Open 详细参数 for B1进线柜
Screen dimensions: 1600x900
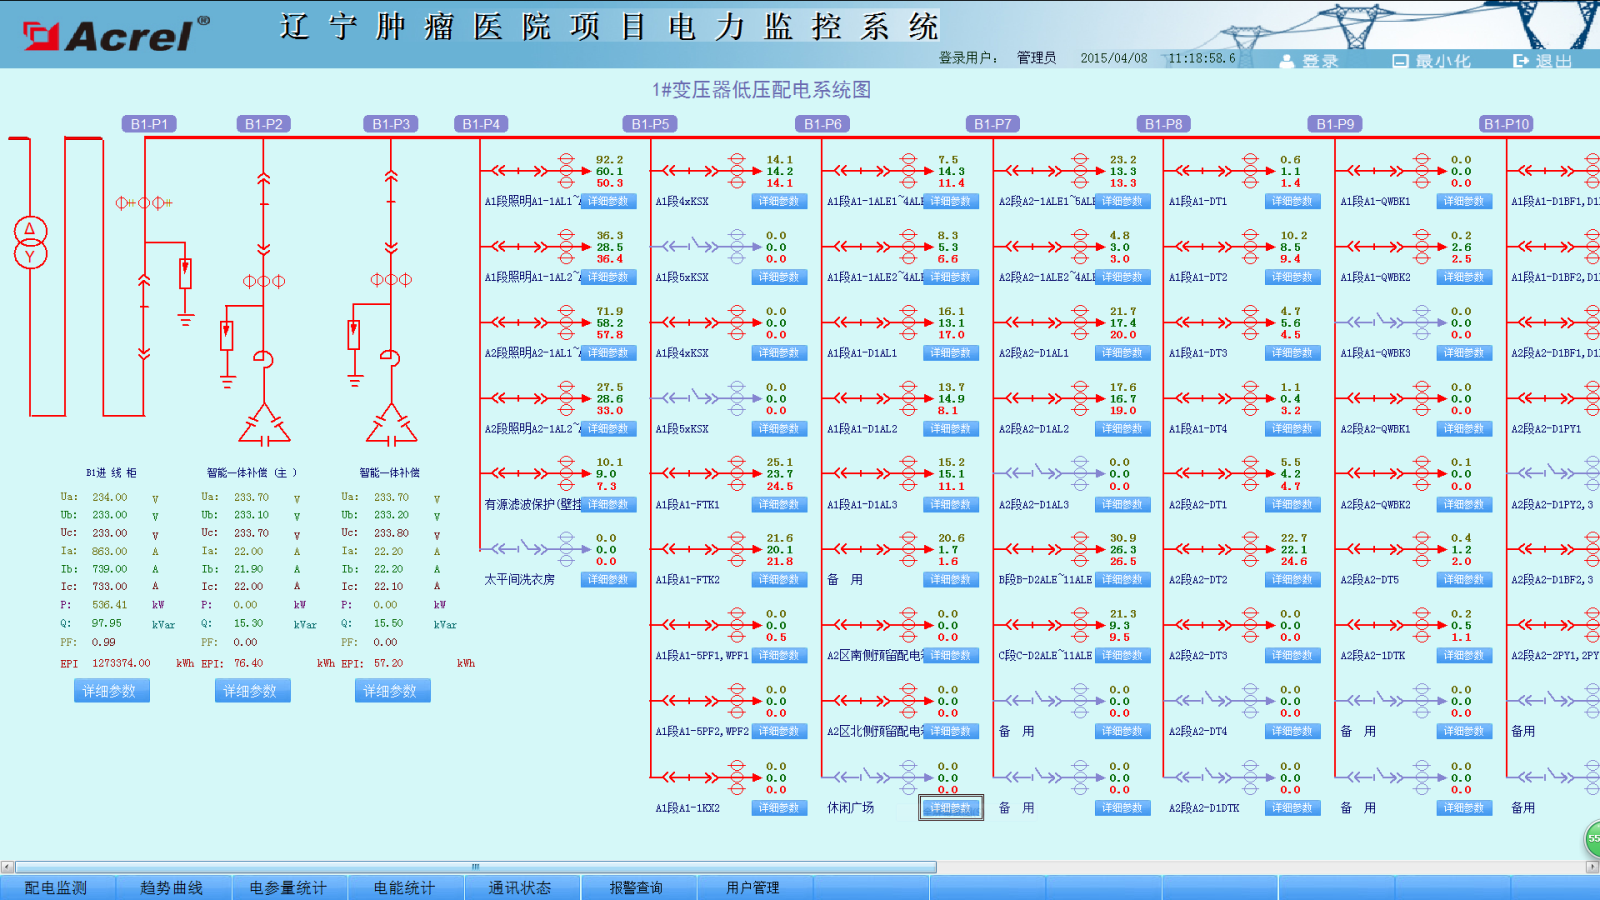click(x=110, y=691)
